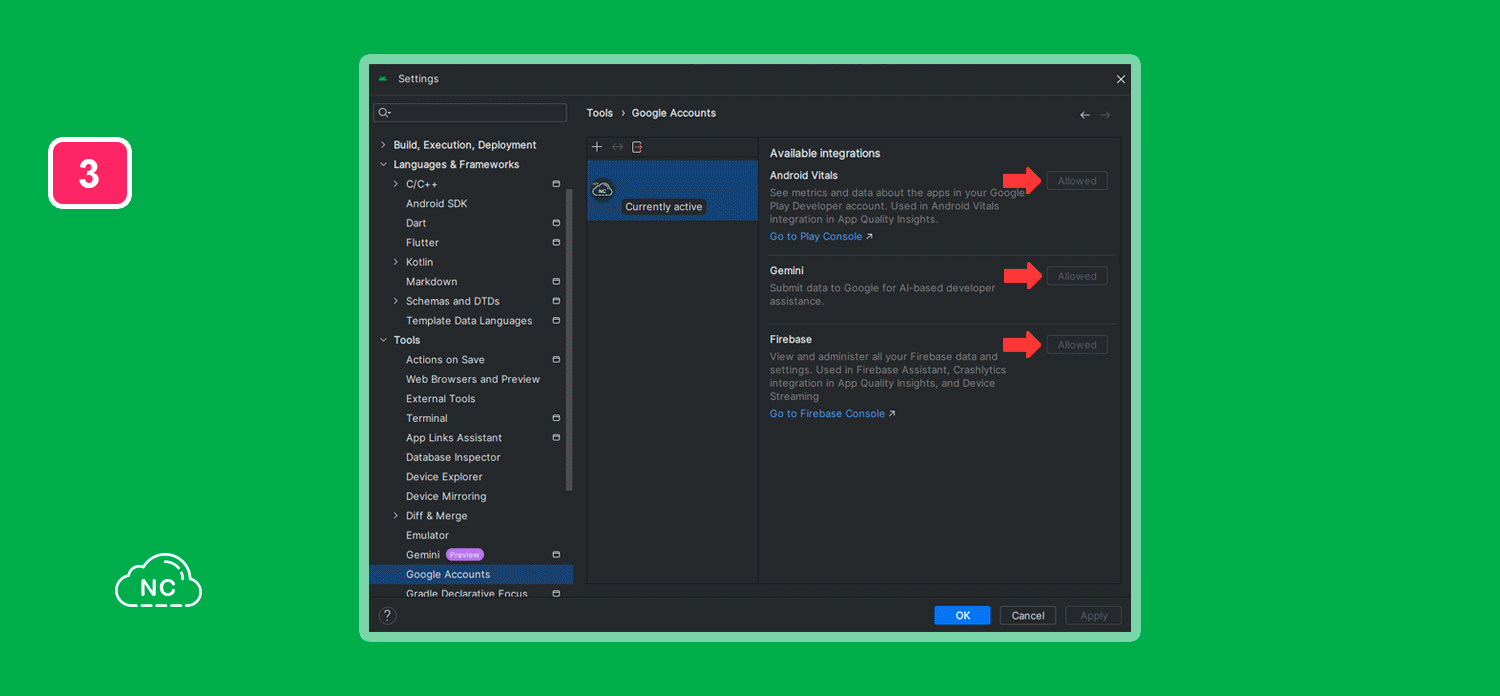The image size is (1500, 696).
Task: Expand the C/C++ node
Action: [x=395, y=184]
